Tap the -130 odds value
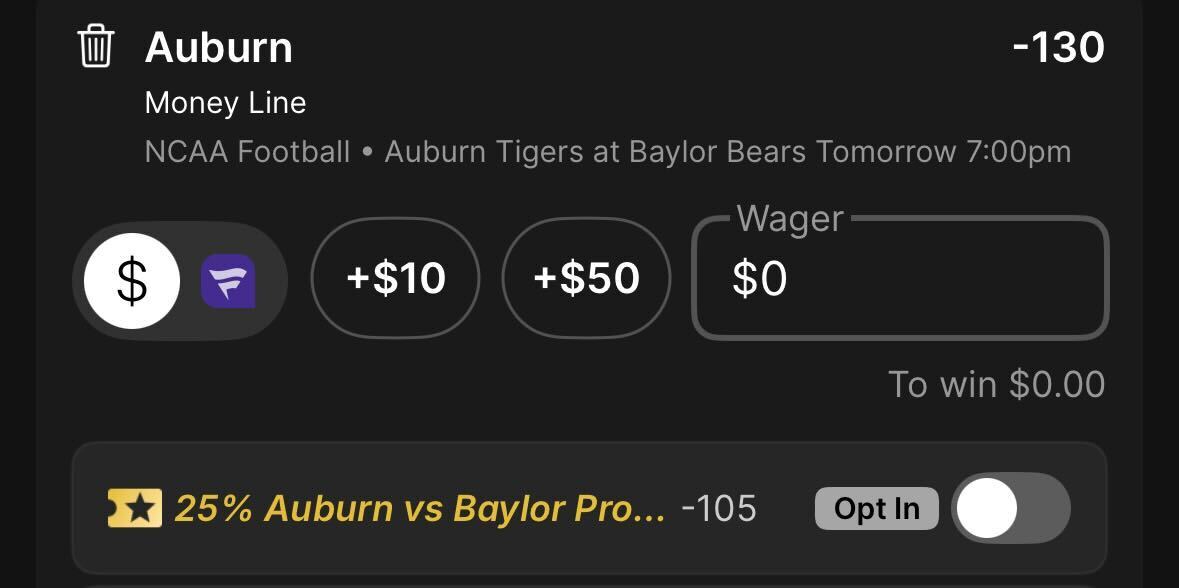The image size is (1179, 588). click(1058, 47)
